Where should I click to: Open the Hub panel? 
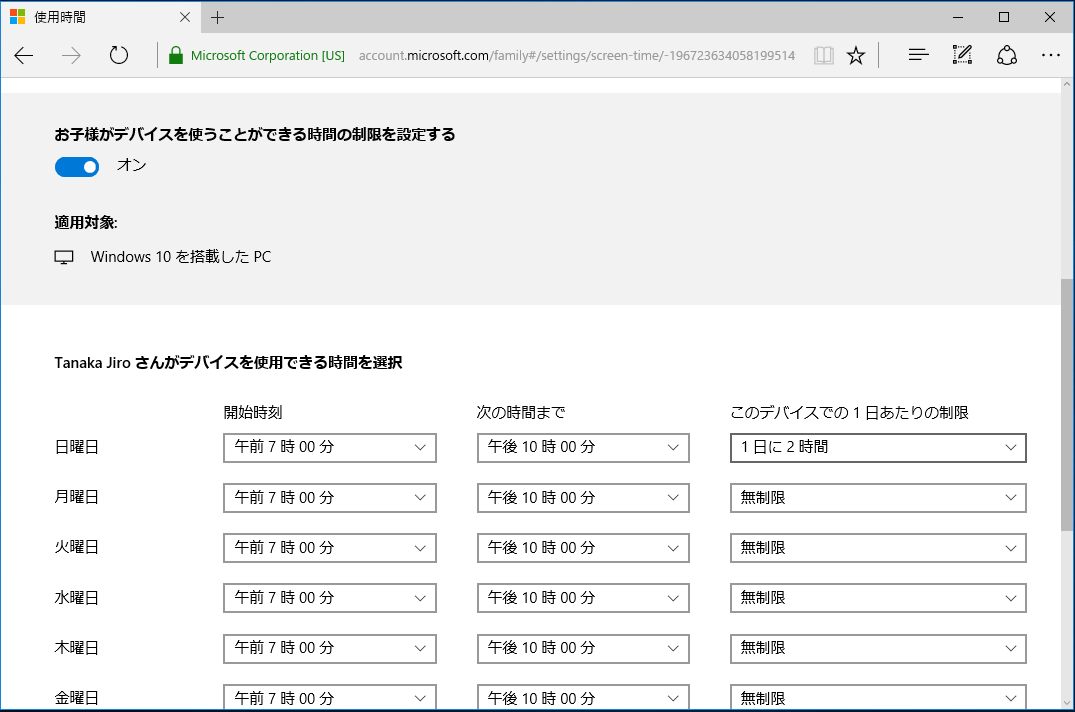918,55
